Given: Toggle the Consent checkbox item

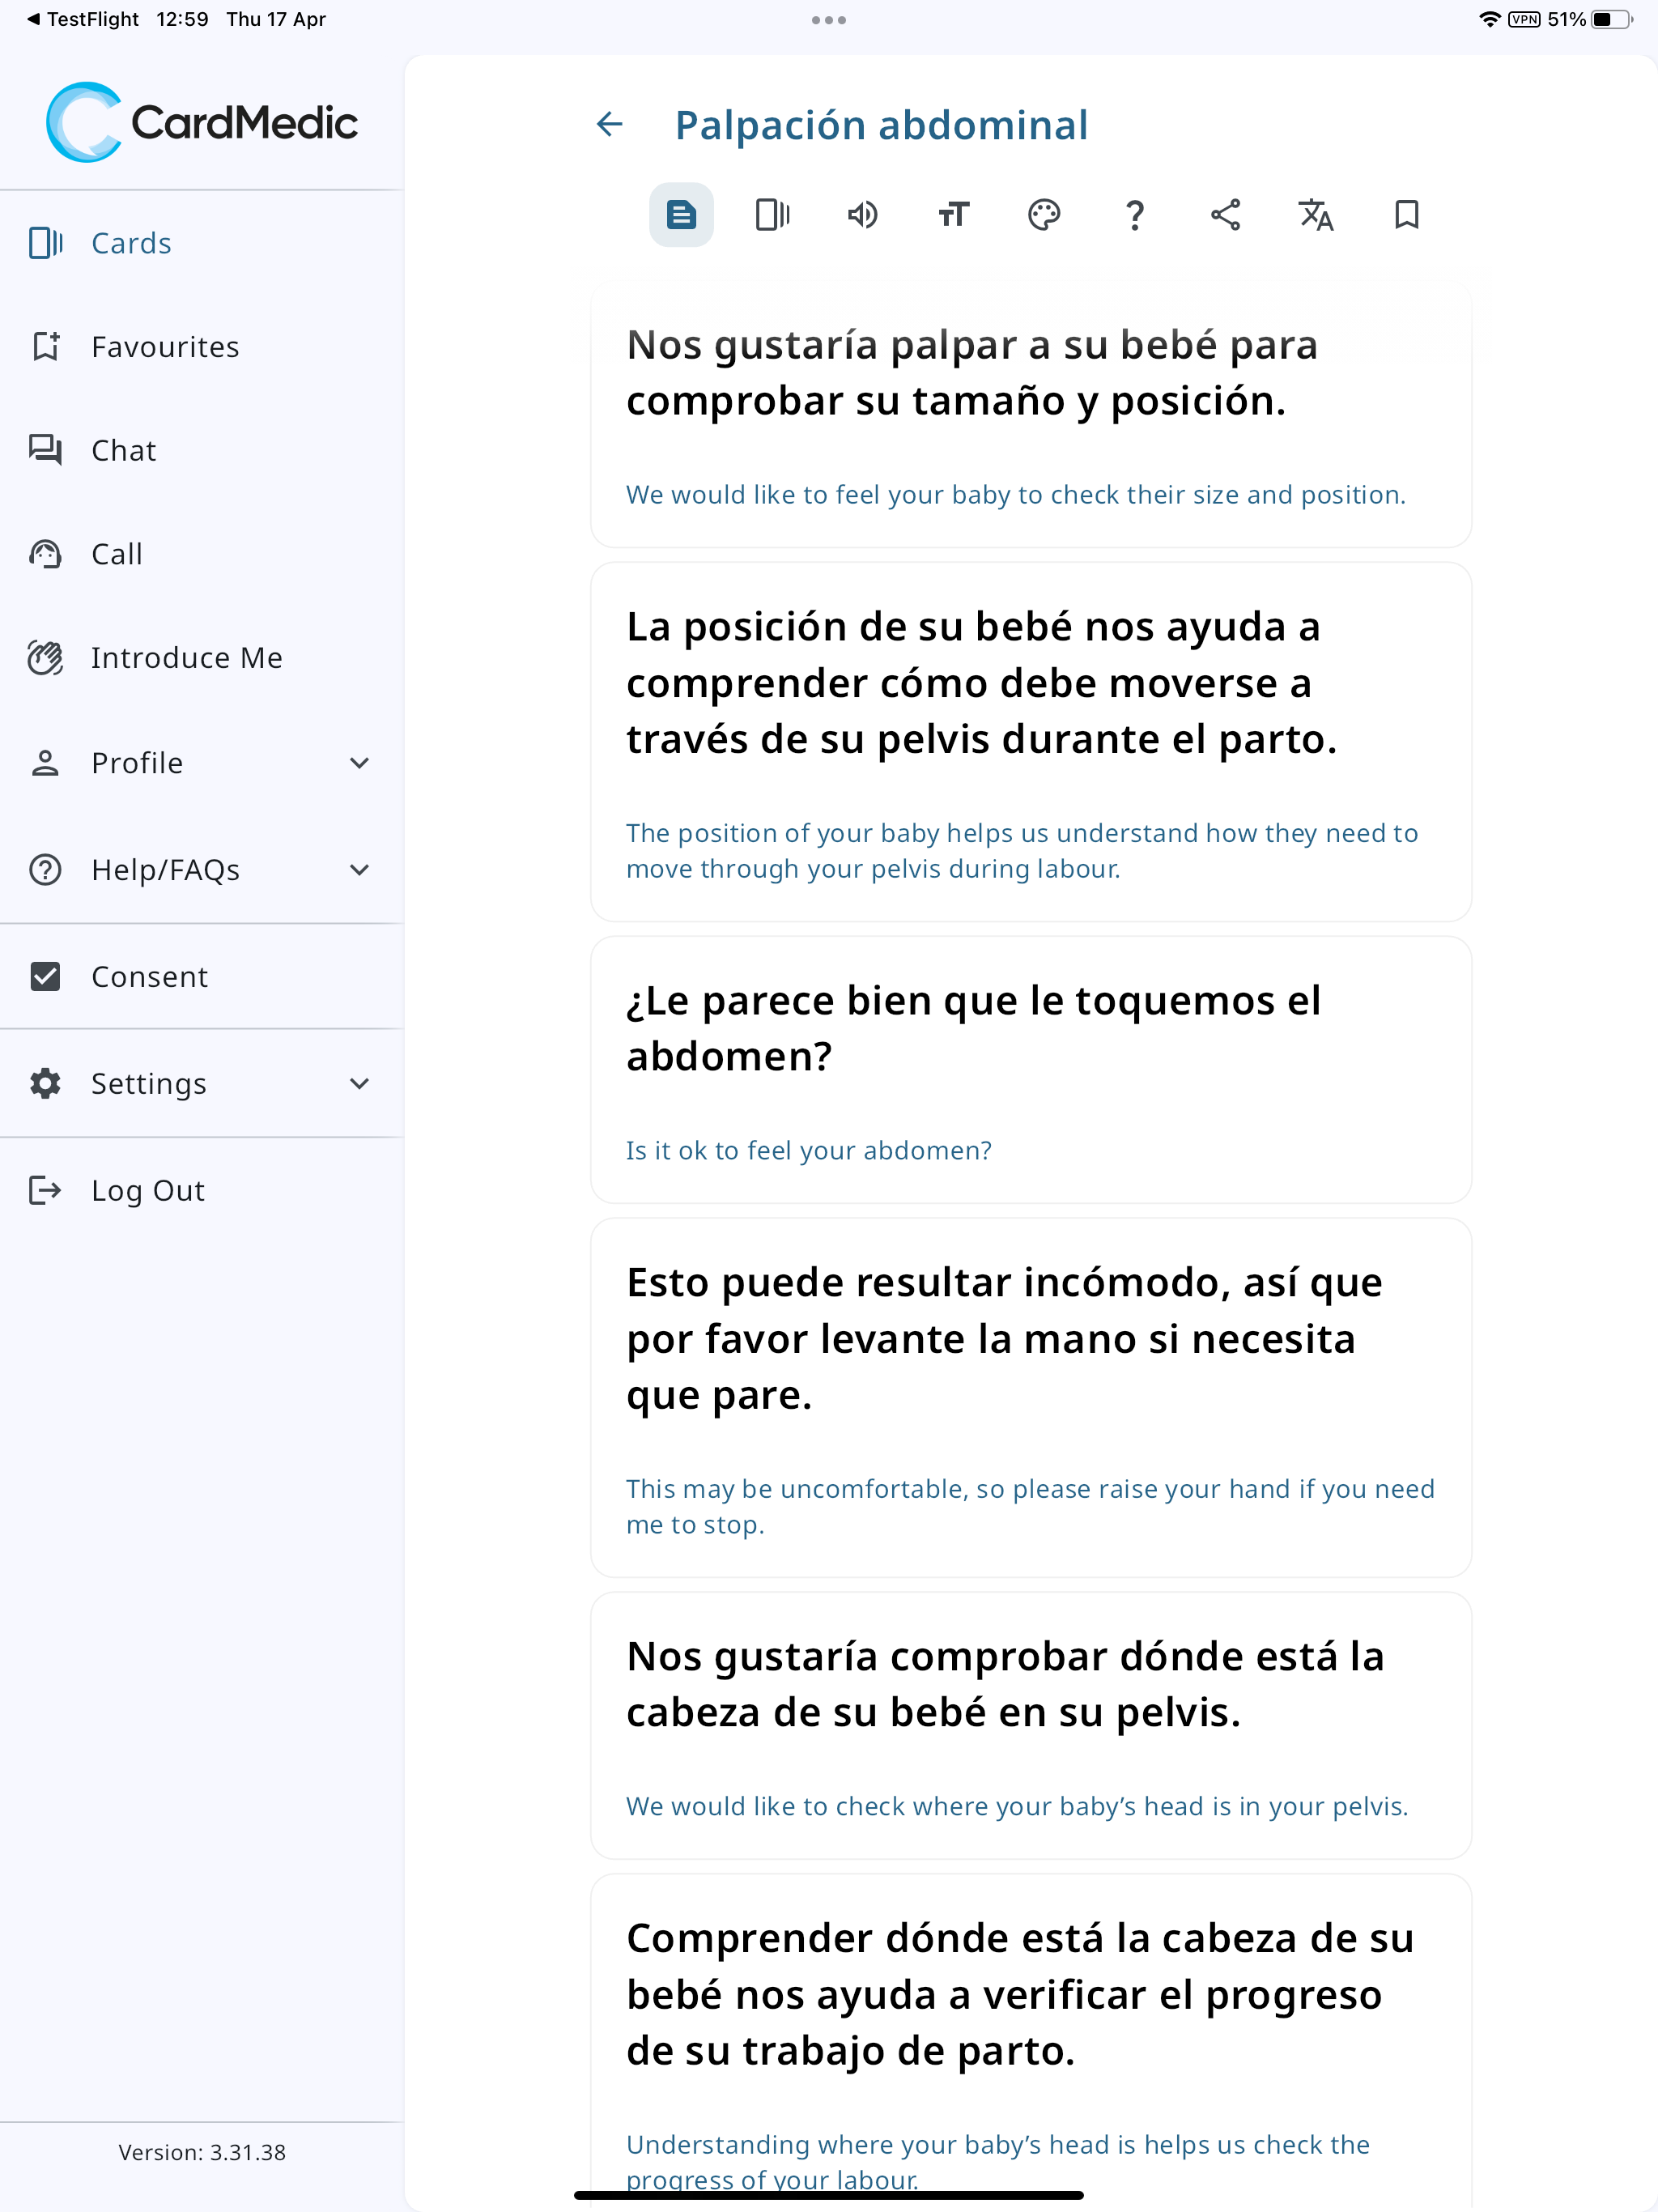Looking at the screenshot, I should point(46,976).
